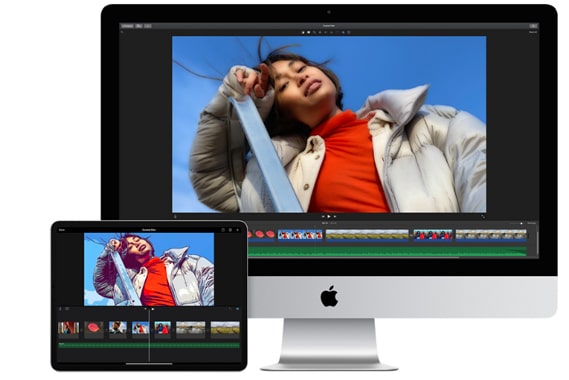Image resolution: width=569 pixels, height=380 pixels.
Task: Select the crop adjustment icon
Action: coord(320,32)
